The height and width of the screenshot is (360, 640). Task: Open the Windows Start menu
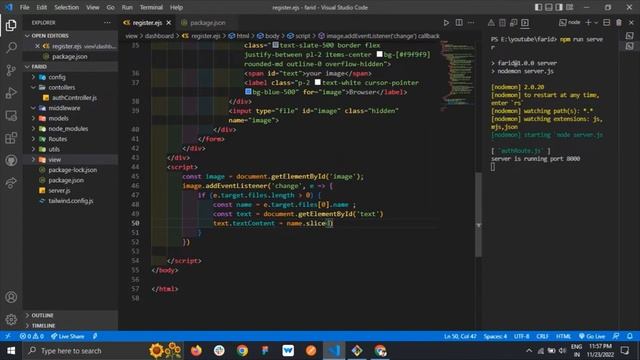(x=11, y=351)
